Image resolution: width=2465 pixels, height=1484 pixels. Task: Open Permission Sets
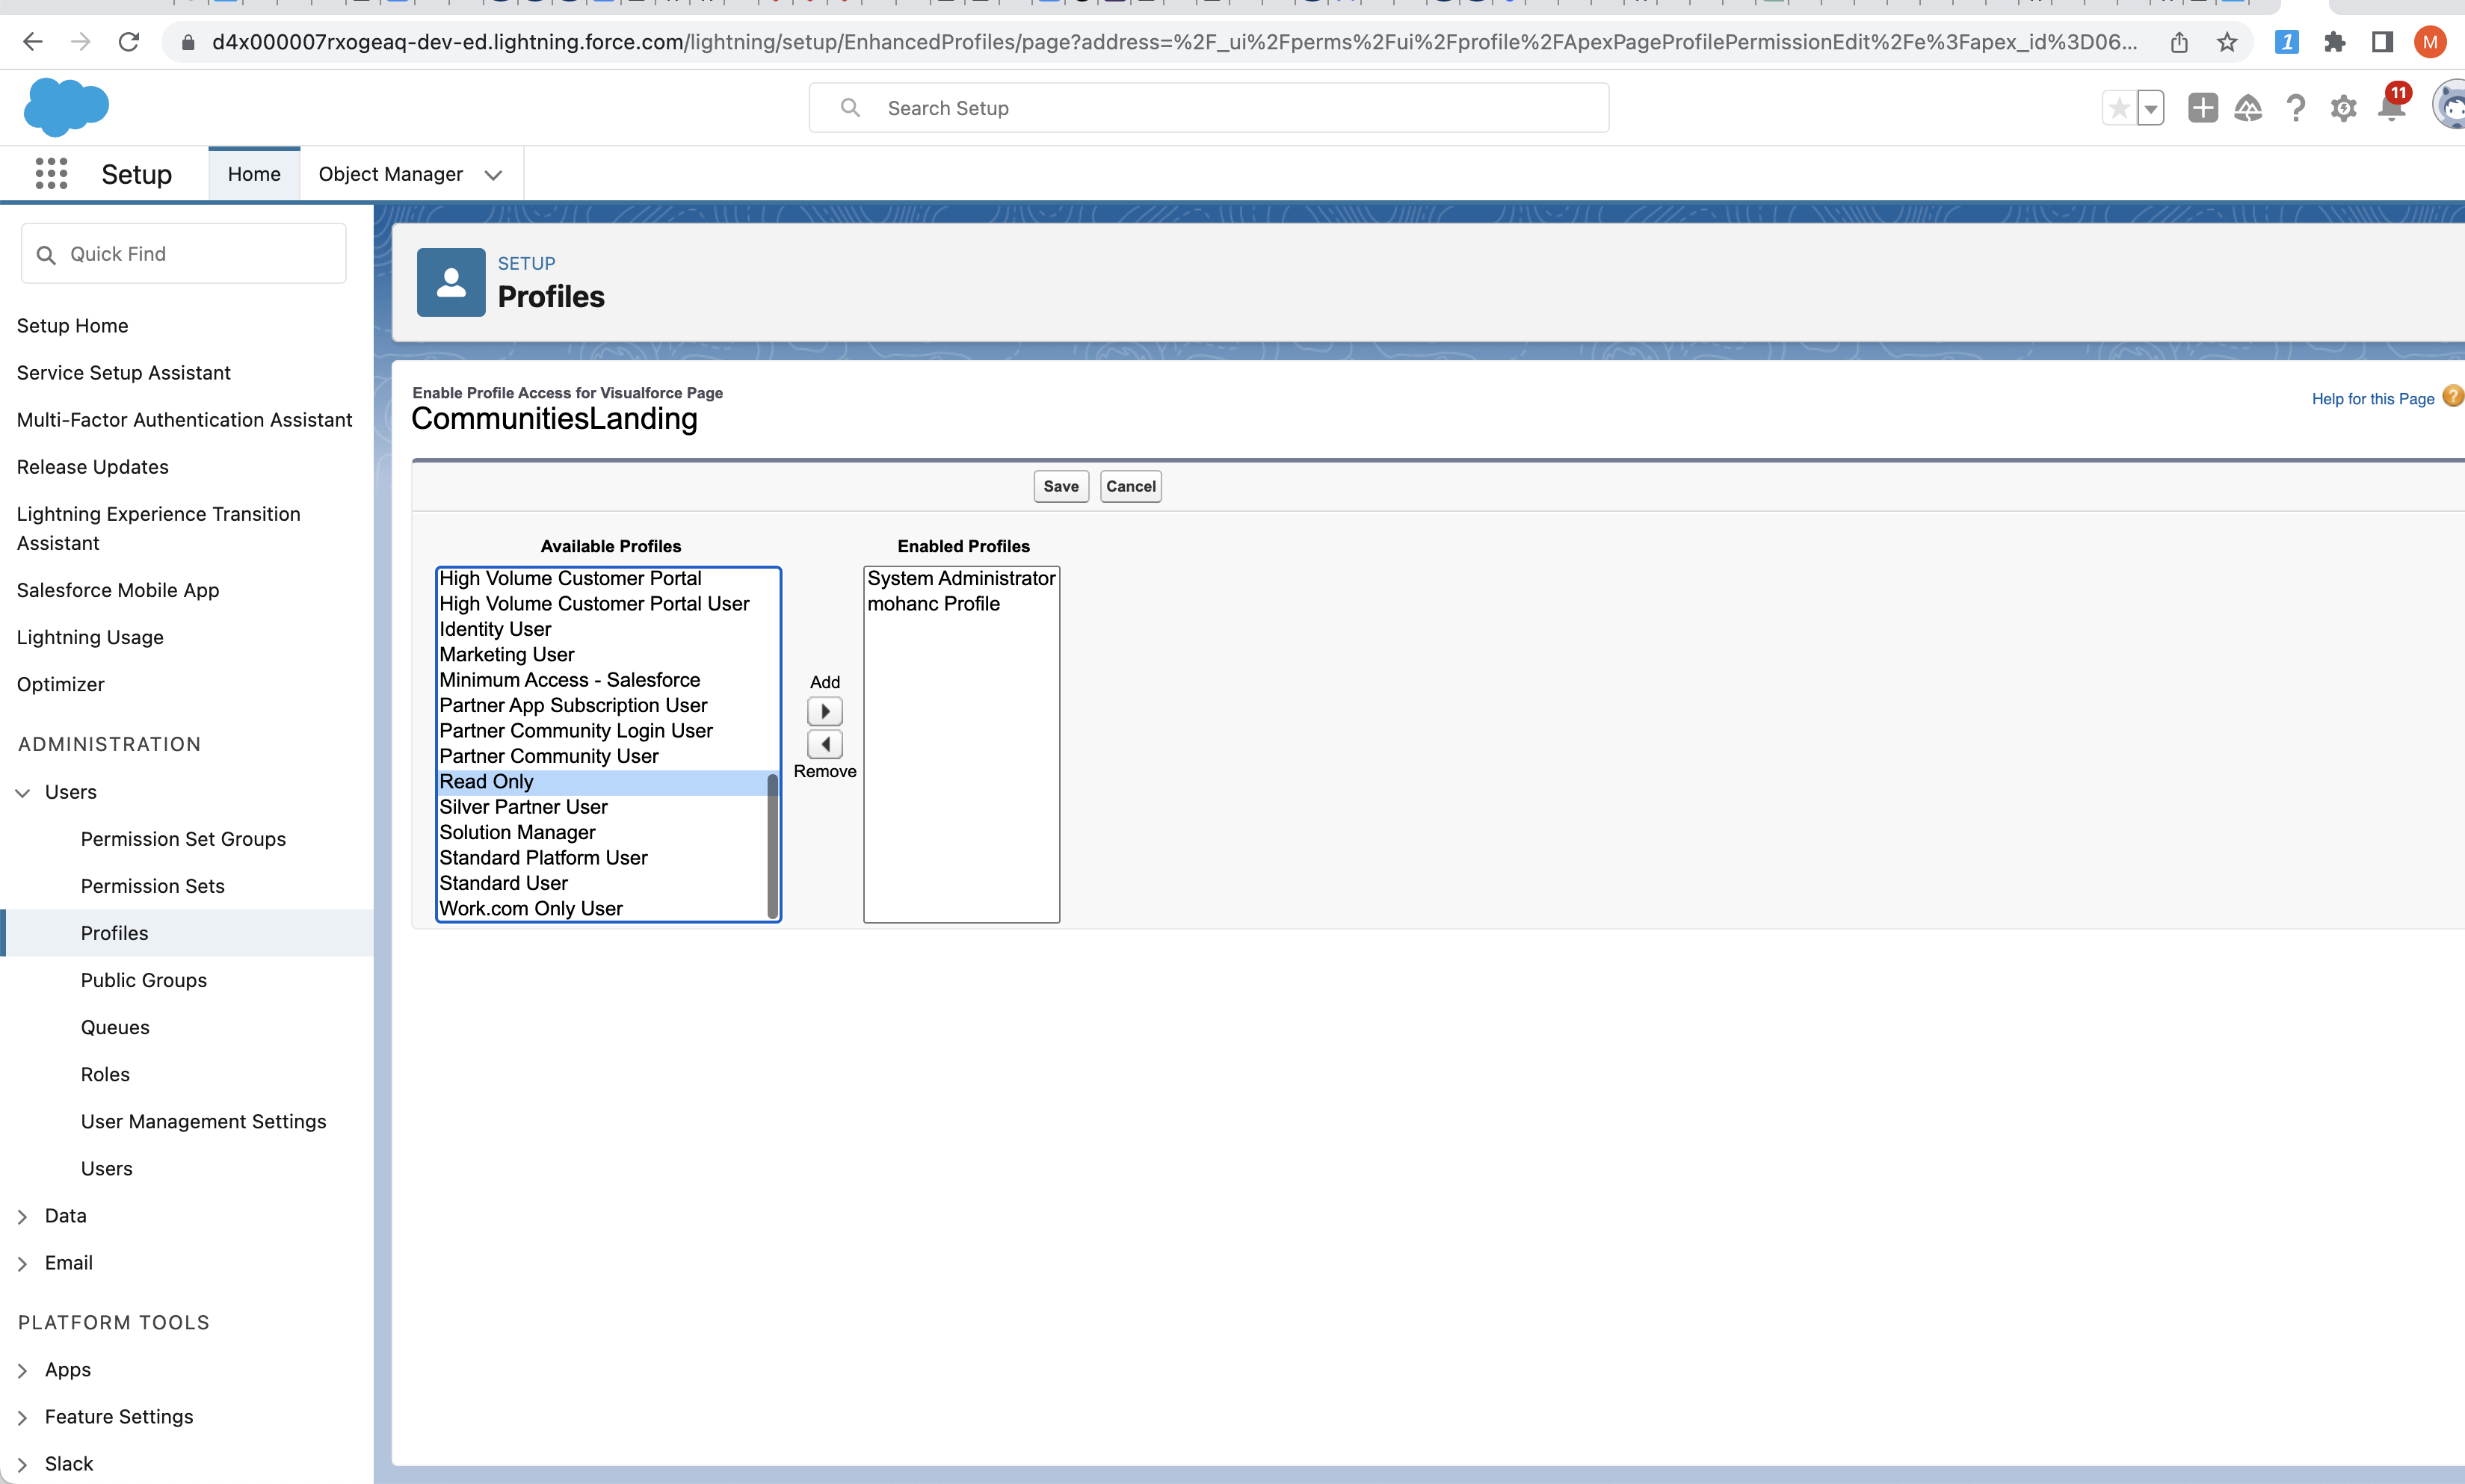[152, 886]
